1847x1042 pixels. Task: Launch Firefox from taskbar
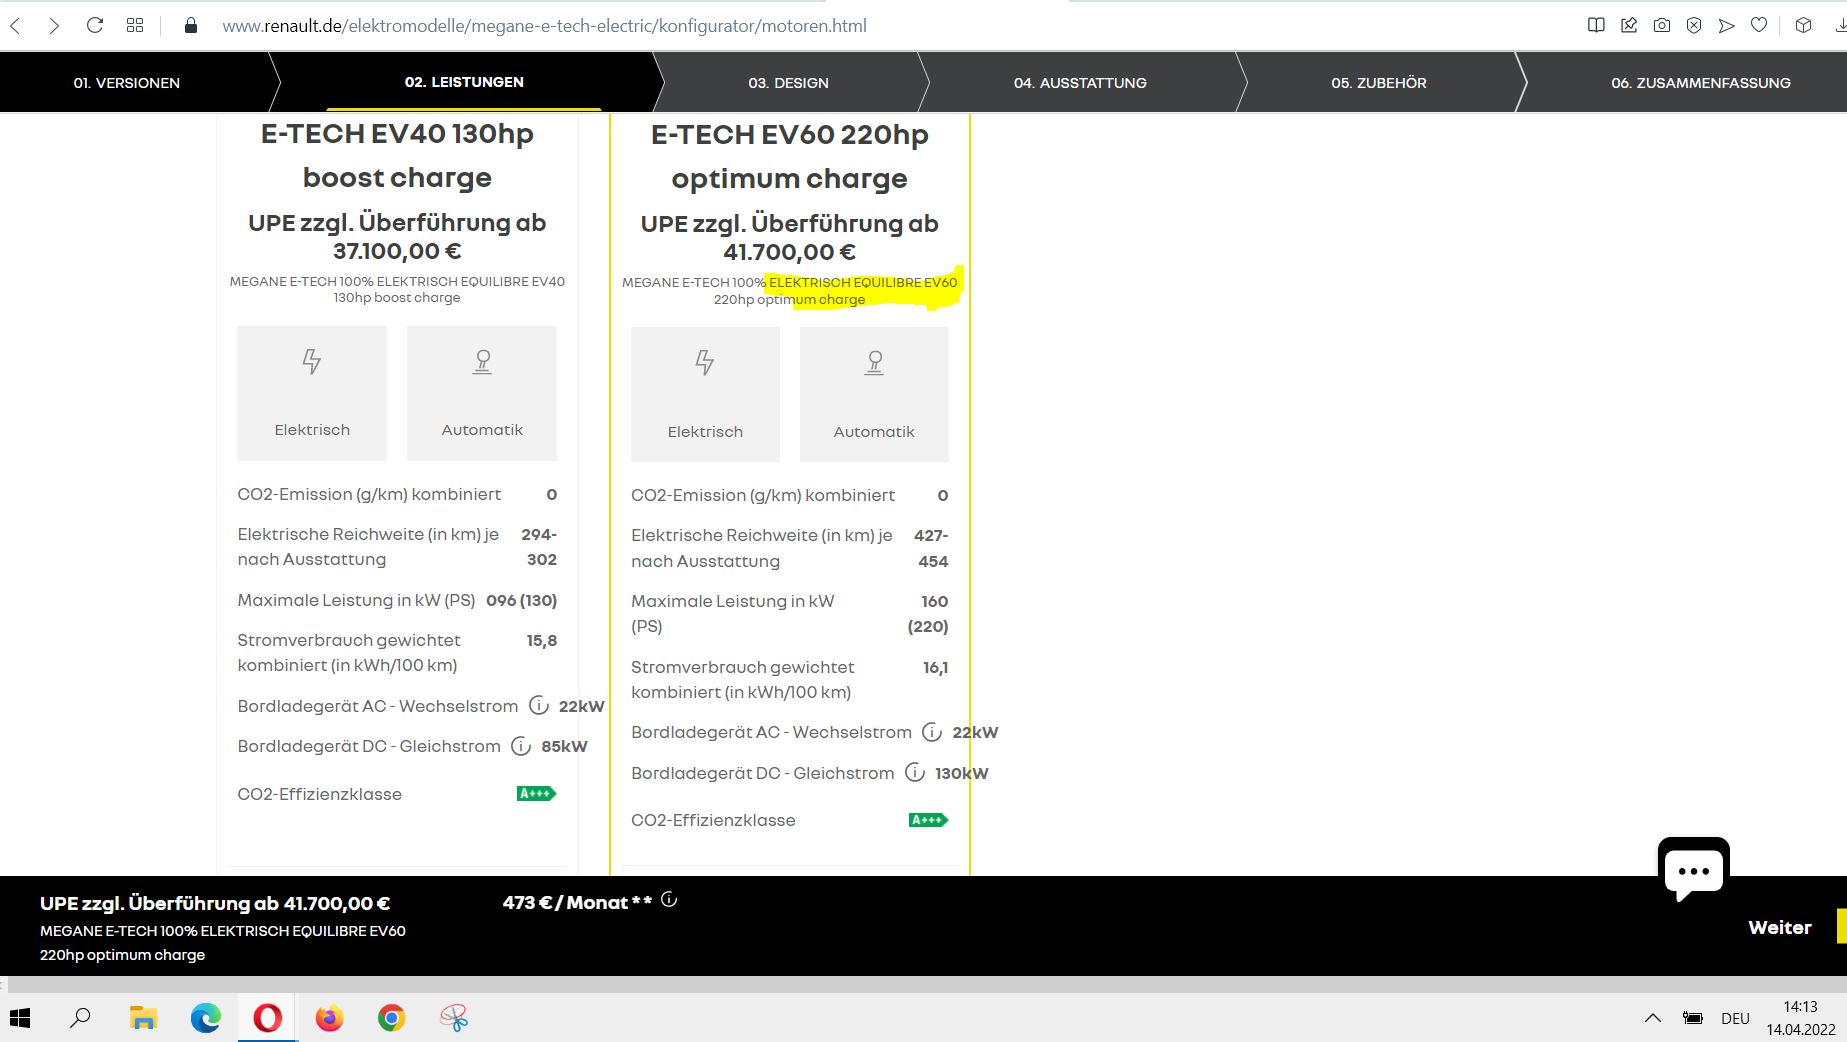329,1018
